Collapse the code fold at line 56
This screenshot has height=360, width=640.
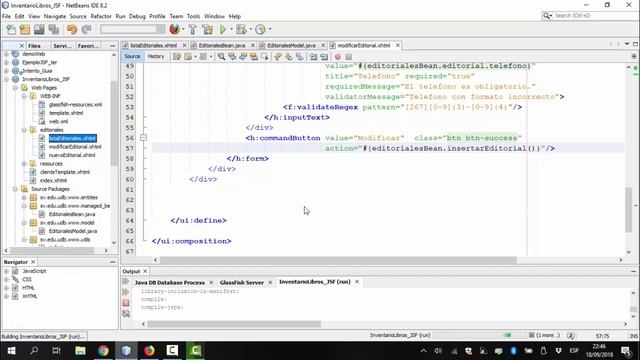point(143,138)
